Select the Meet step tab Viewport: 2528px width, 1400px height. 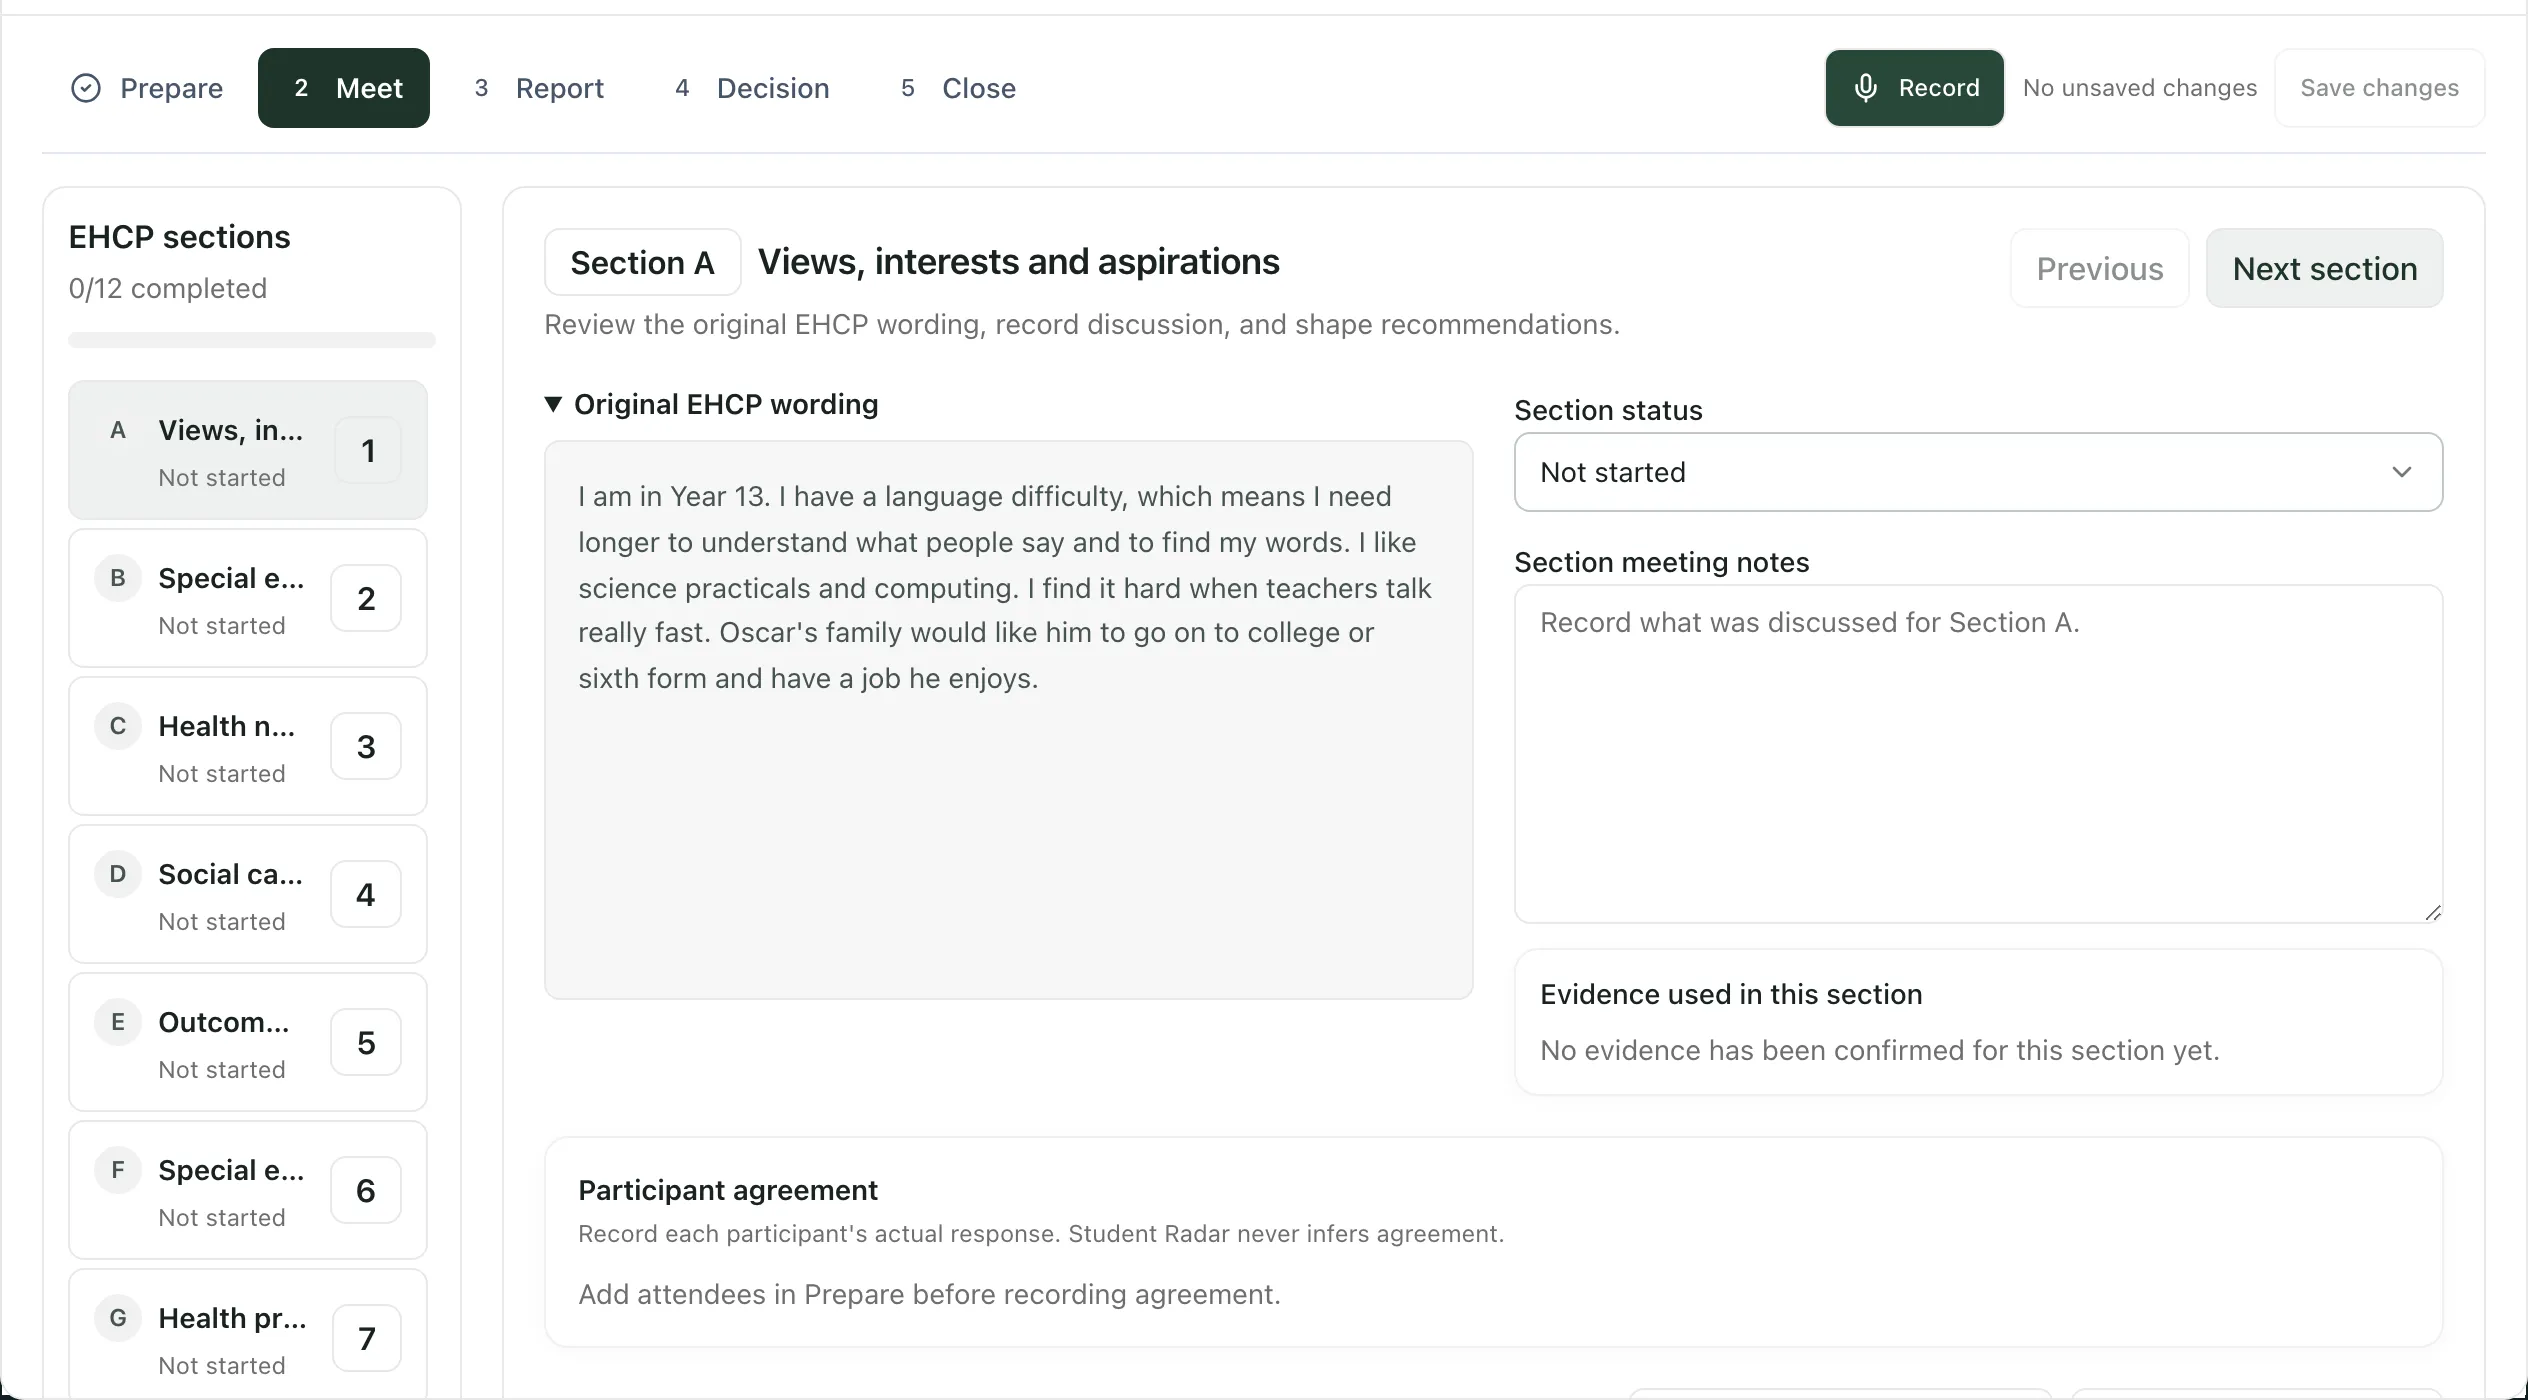pos(344,88)
